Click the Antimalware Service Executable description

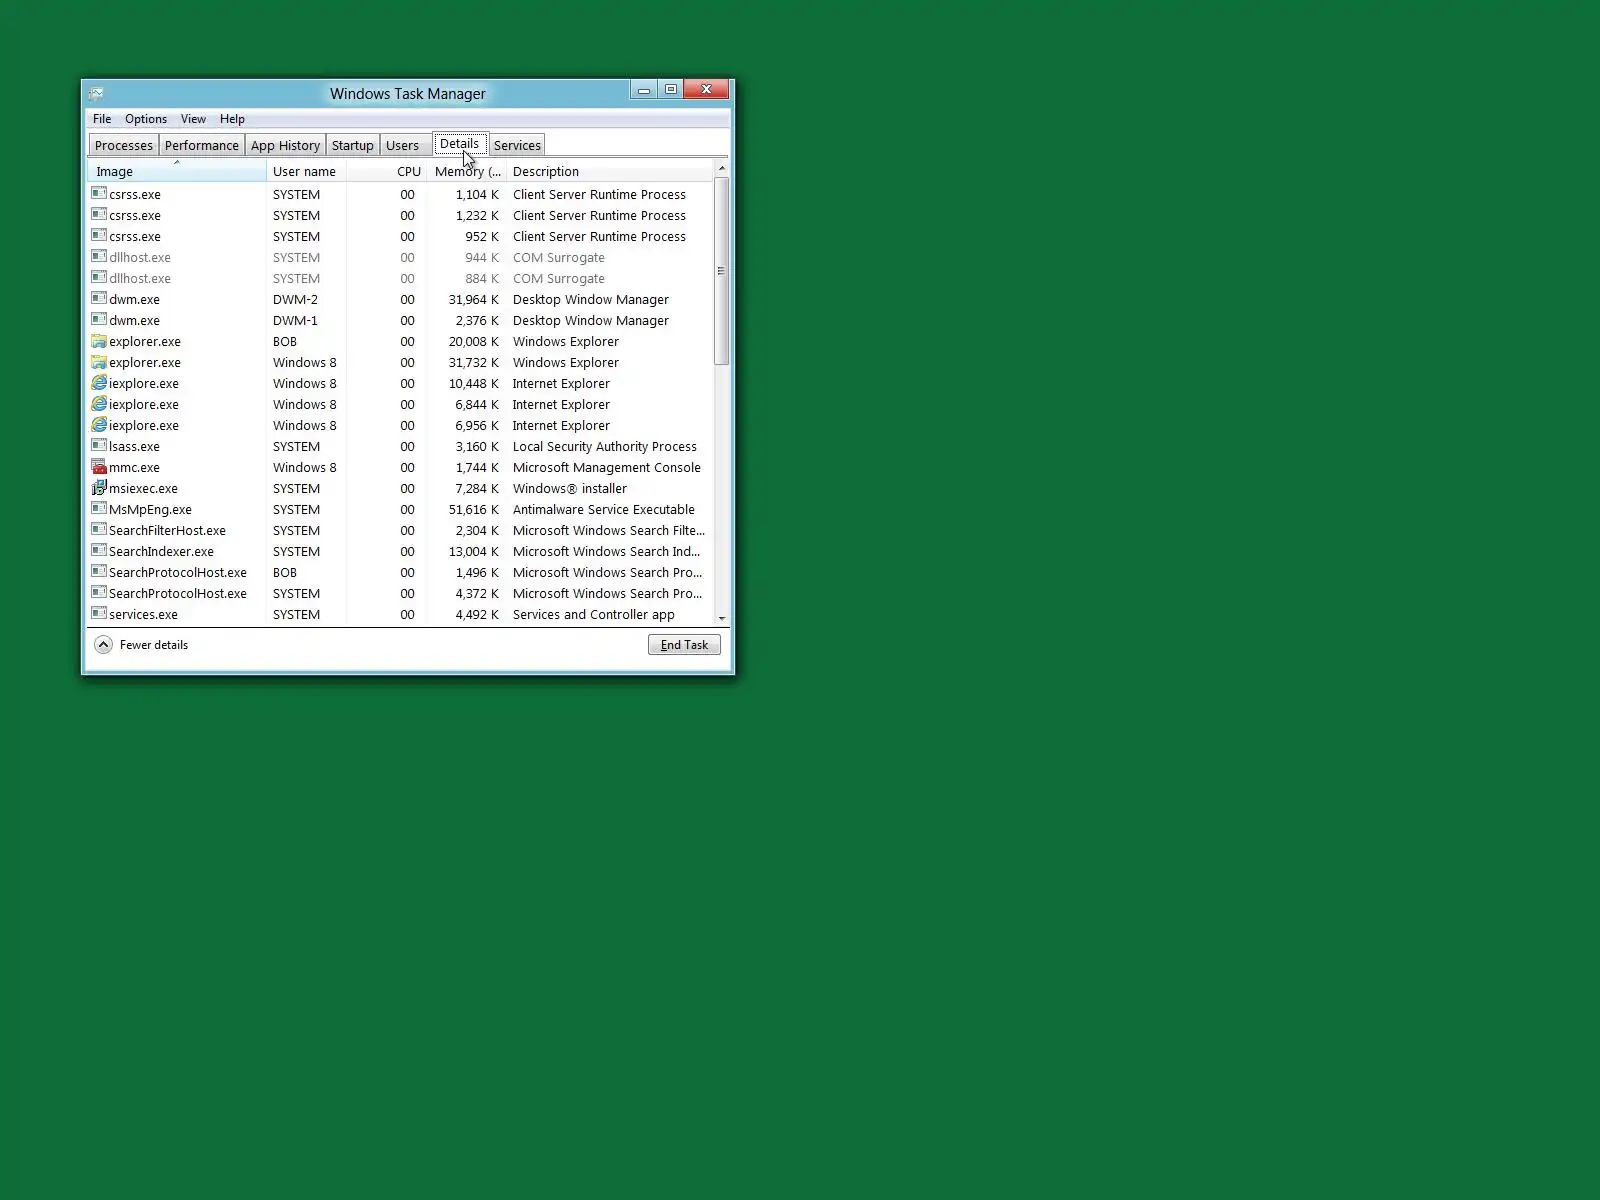pyautogui.click(x=604, y=509)
